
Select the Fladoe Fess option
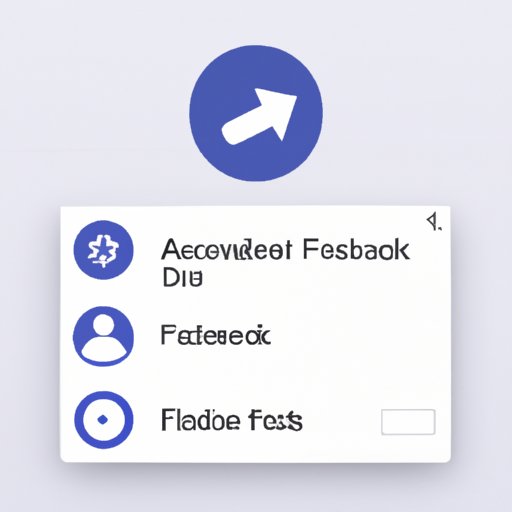click(x=232, y=420)
